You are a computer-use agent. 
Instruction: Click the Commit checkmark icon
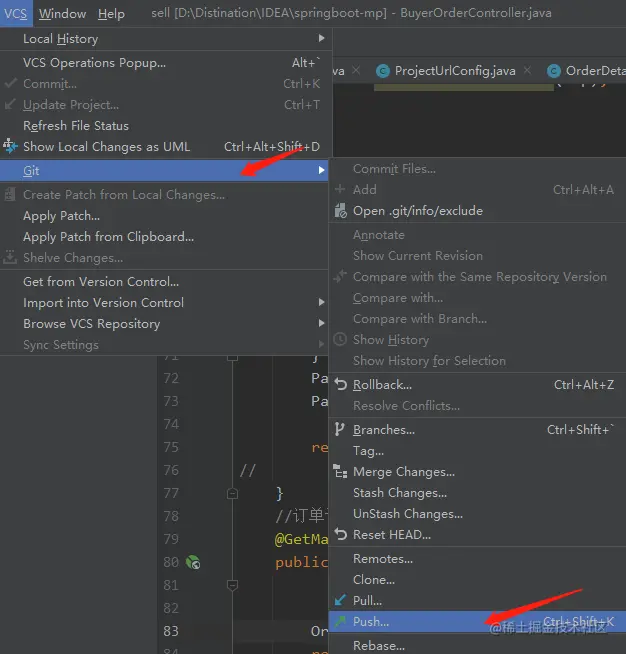click(10, 83)
